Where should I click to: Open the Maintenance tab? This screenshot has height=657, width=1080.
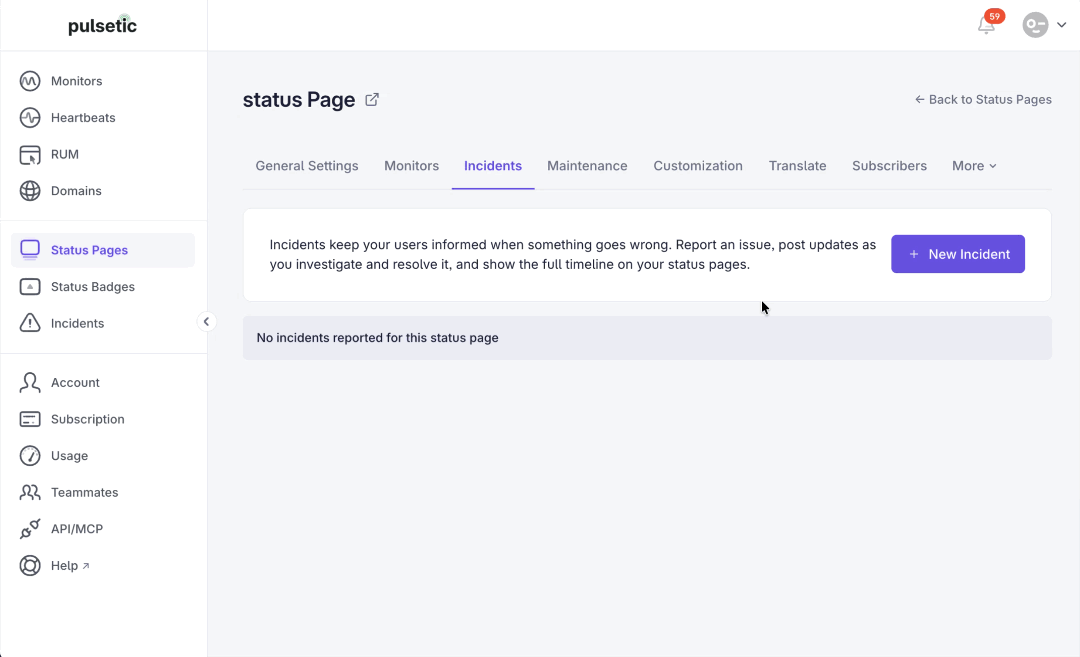pyautogui.click(x=587, y=166)
